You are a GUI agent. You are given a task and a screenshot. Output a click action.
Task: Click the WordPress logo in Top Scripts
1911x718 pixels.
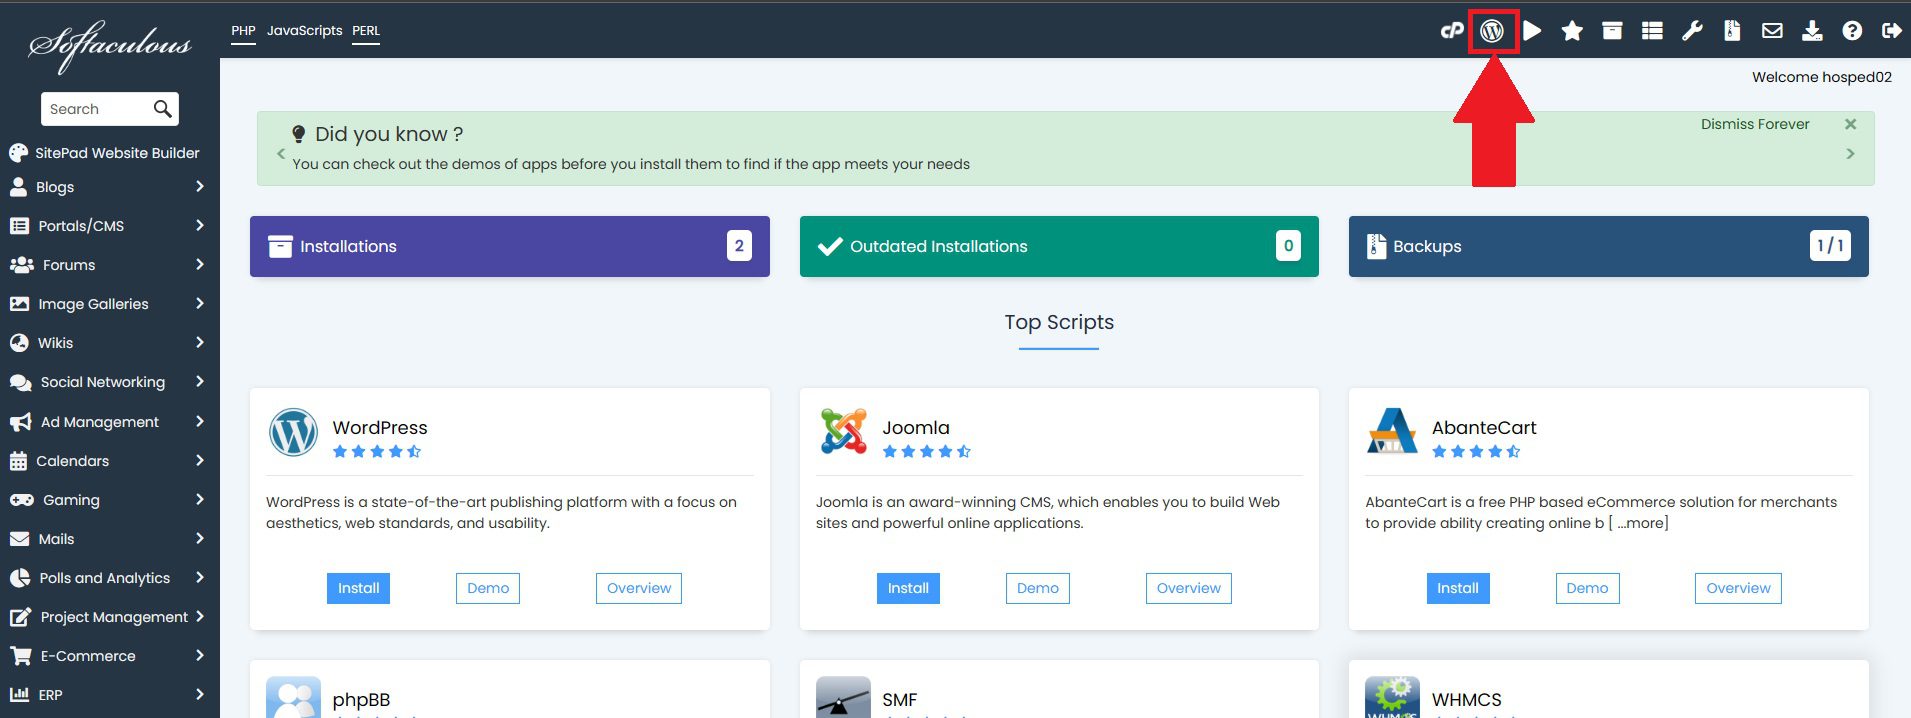point(293,433)
